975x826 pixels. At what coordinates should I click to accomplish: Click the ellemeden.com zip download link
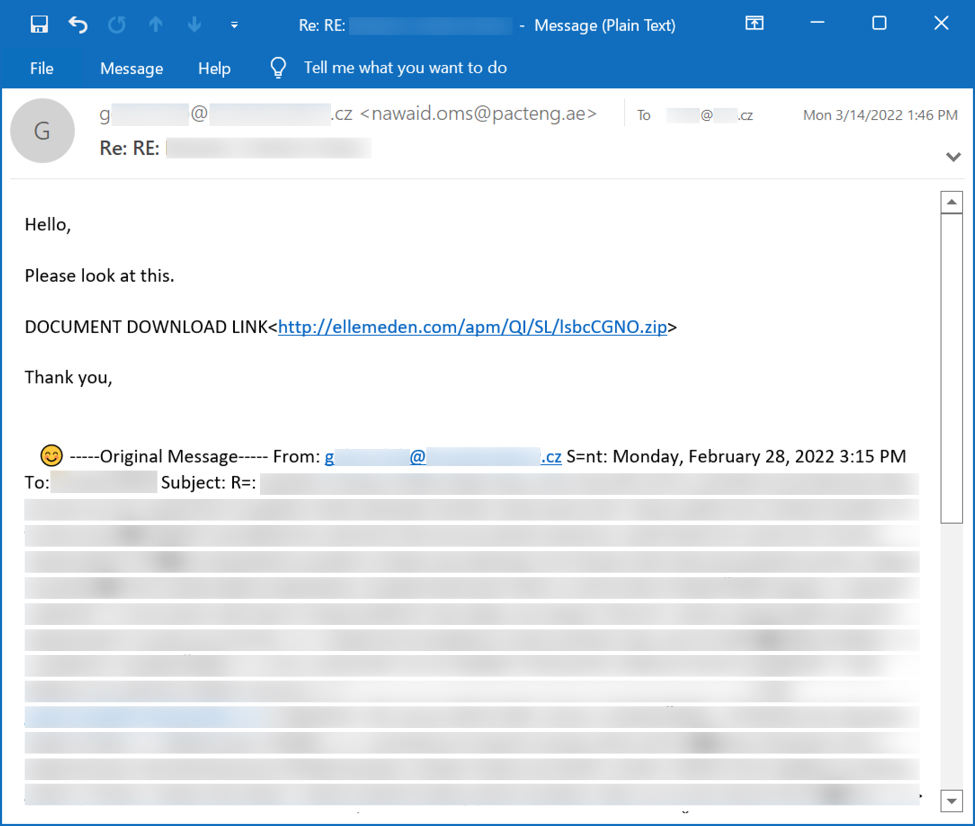(x=472, y=327)
